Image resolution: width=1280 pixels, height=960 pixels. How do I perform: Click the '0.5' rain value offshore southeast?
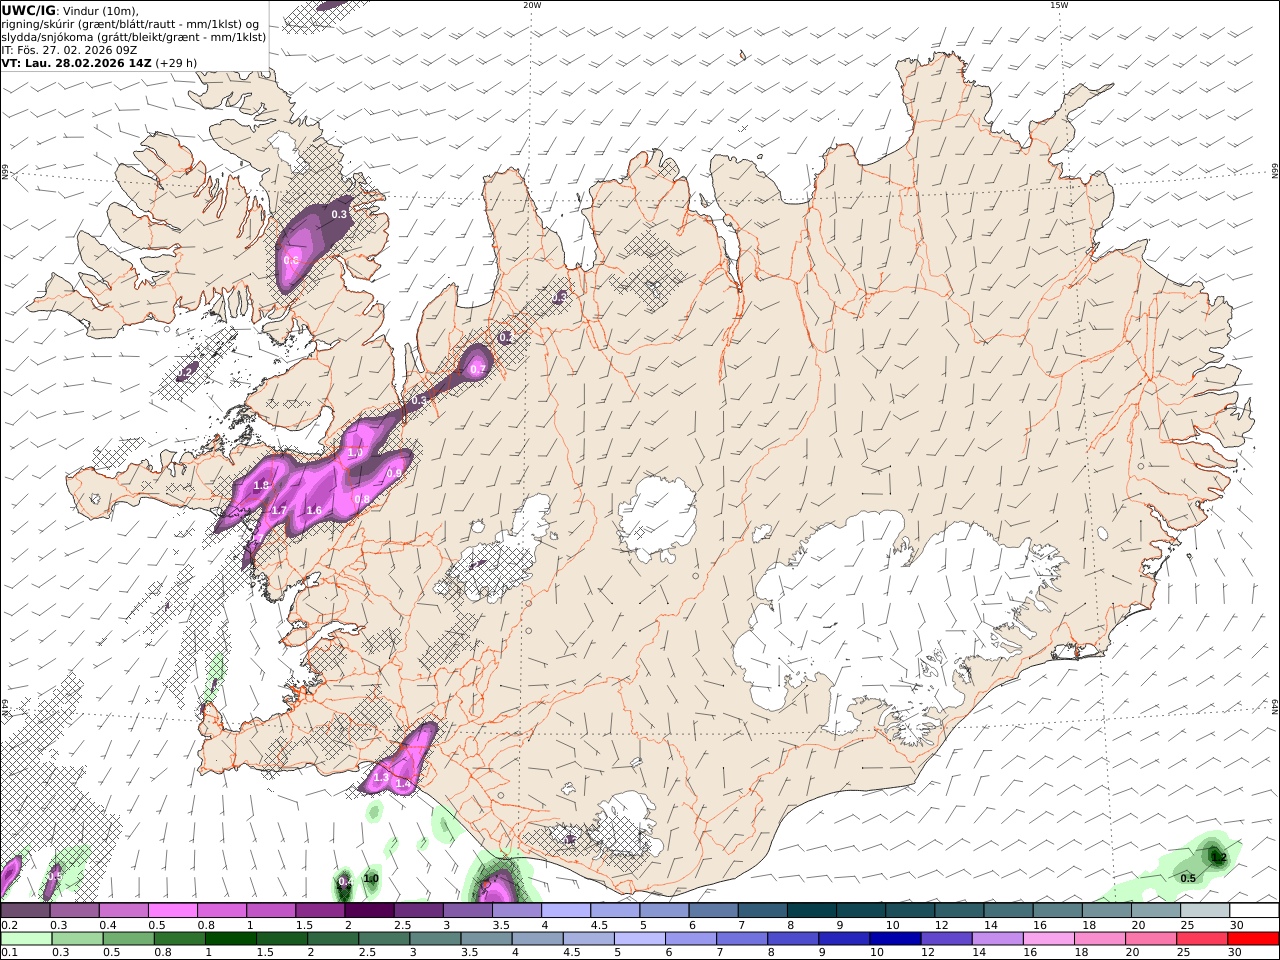click(x=1188, y=878)
